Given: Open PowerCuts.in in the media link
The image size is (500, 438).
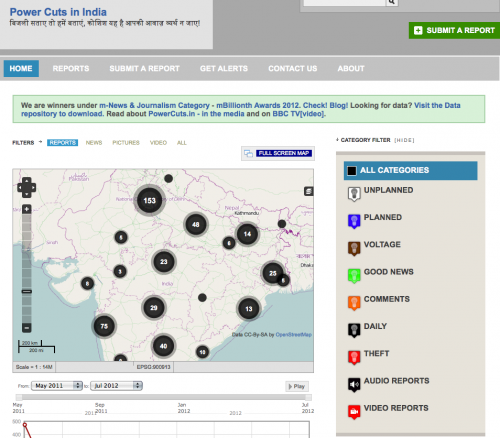Looking at the screenshot, I should [x=196, y=114].
